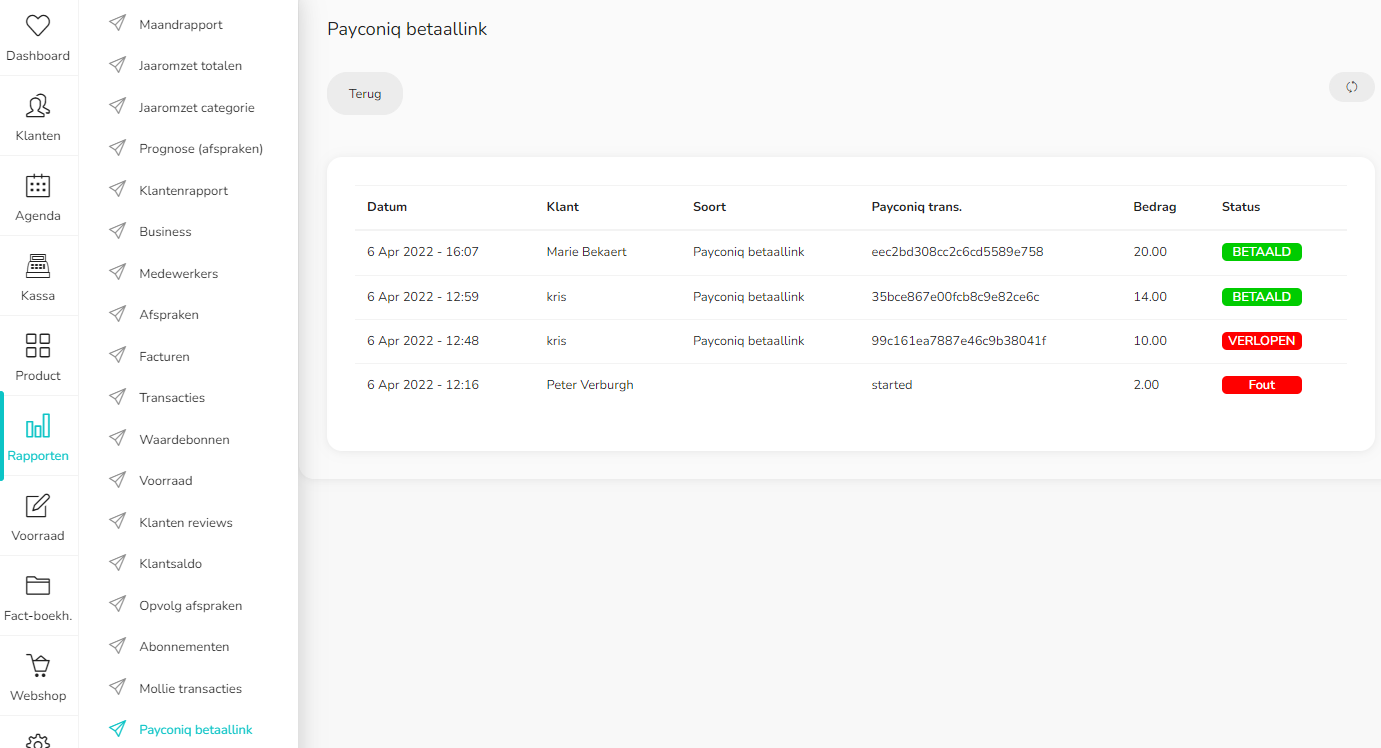Image resolution: width=1381 pixels, height=748 pixels.
Task: Open the Dashboard heart icon
Action: (38, 26)
